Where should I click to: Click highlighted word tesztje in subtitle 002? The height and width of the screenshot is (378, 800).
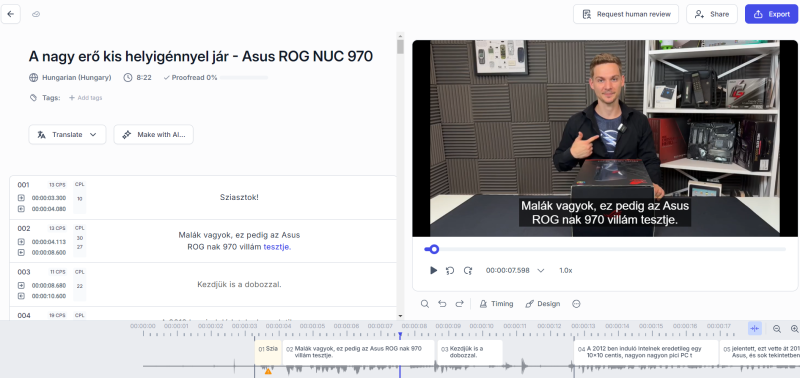277,247
